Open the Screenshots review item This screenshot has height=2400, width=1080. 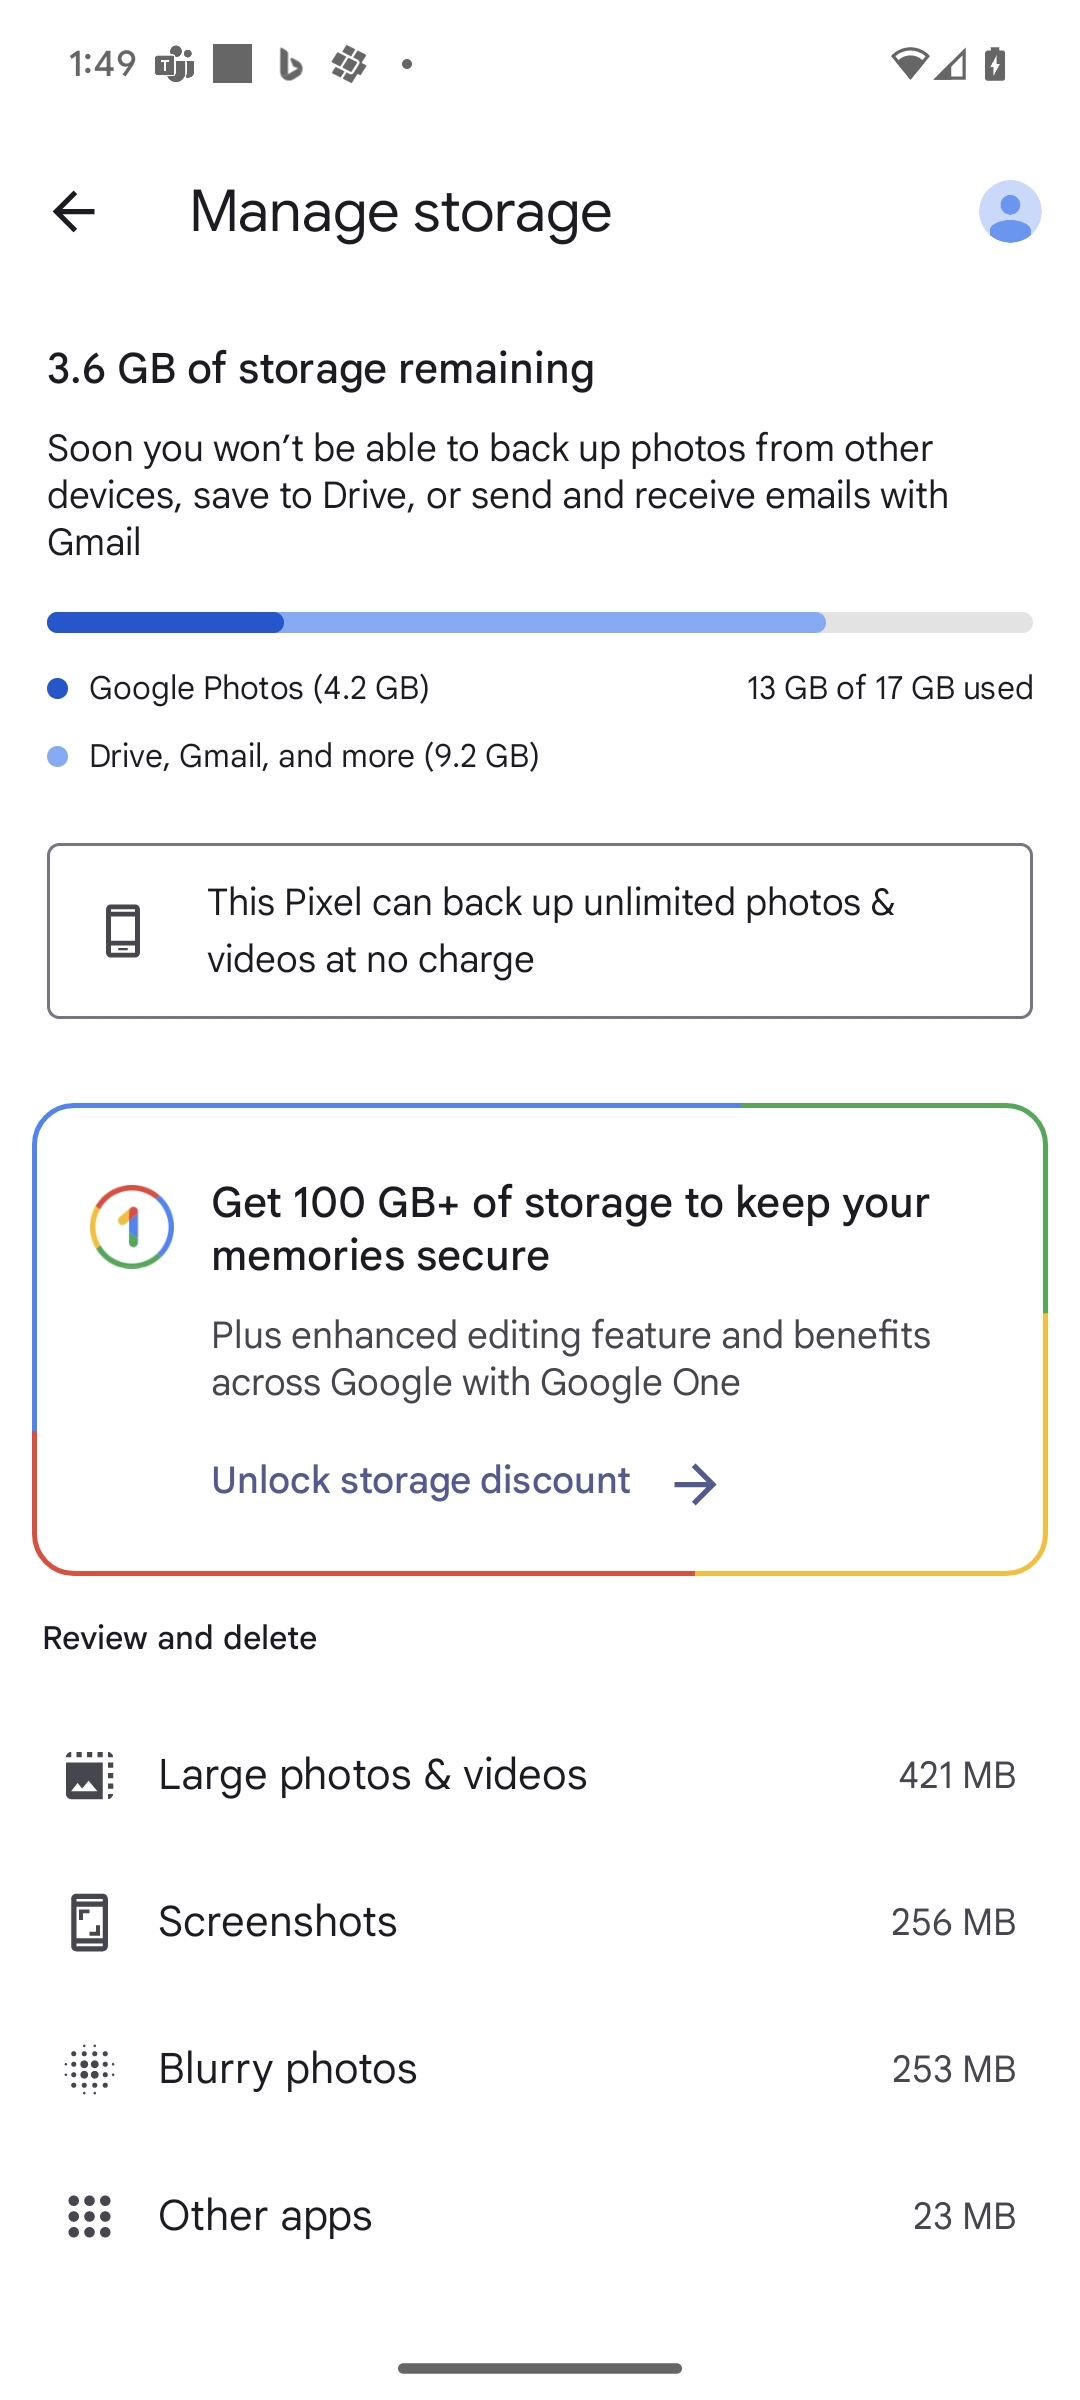click(540, 1922)
